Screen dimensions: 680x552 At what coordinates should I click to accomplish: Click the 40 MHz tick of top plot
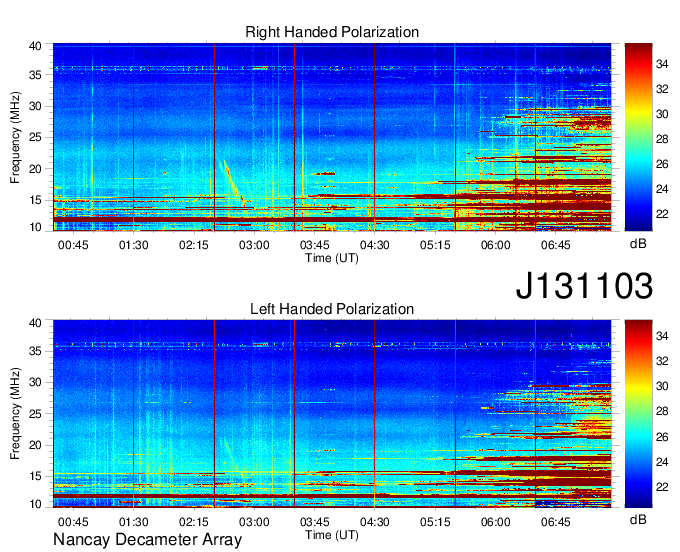[x=35, y=46]
